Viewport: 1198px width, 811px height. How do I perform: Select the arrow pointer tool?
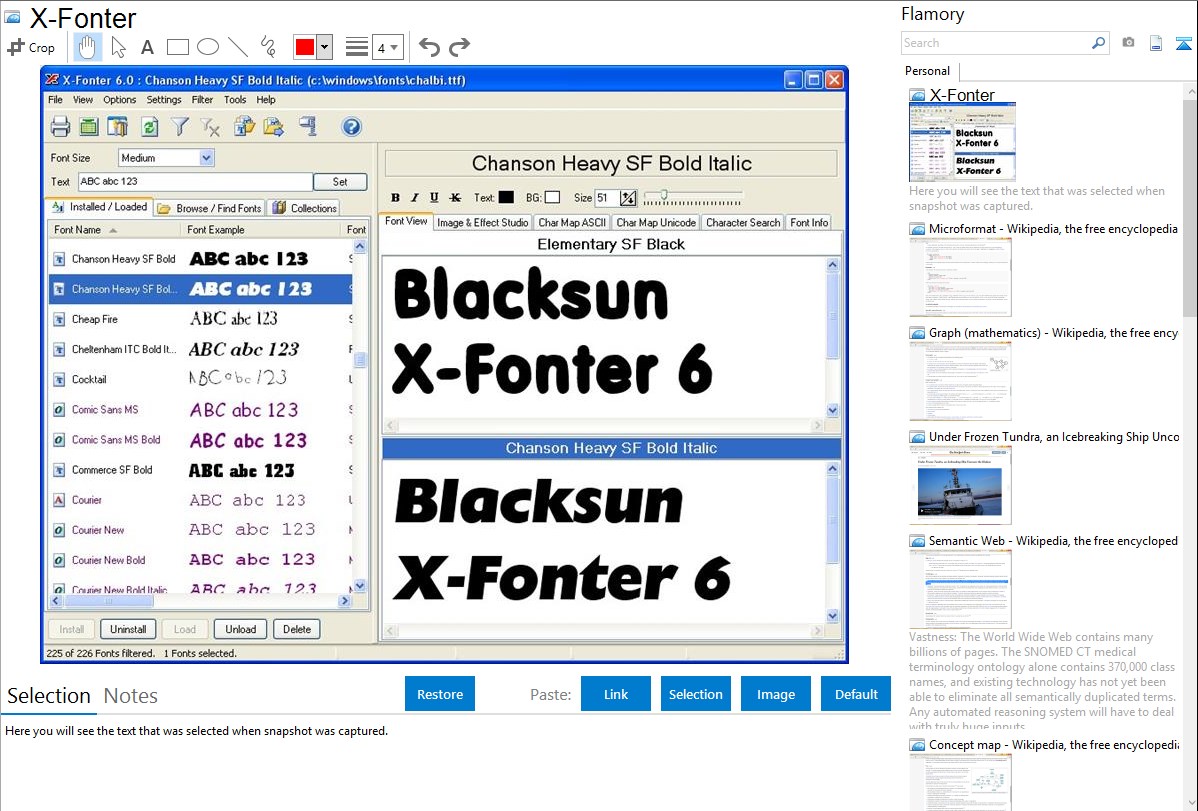point(118,47)
